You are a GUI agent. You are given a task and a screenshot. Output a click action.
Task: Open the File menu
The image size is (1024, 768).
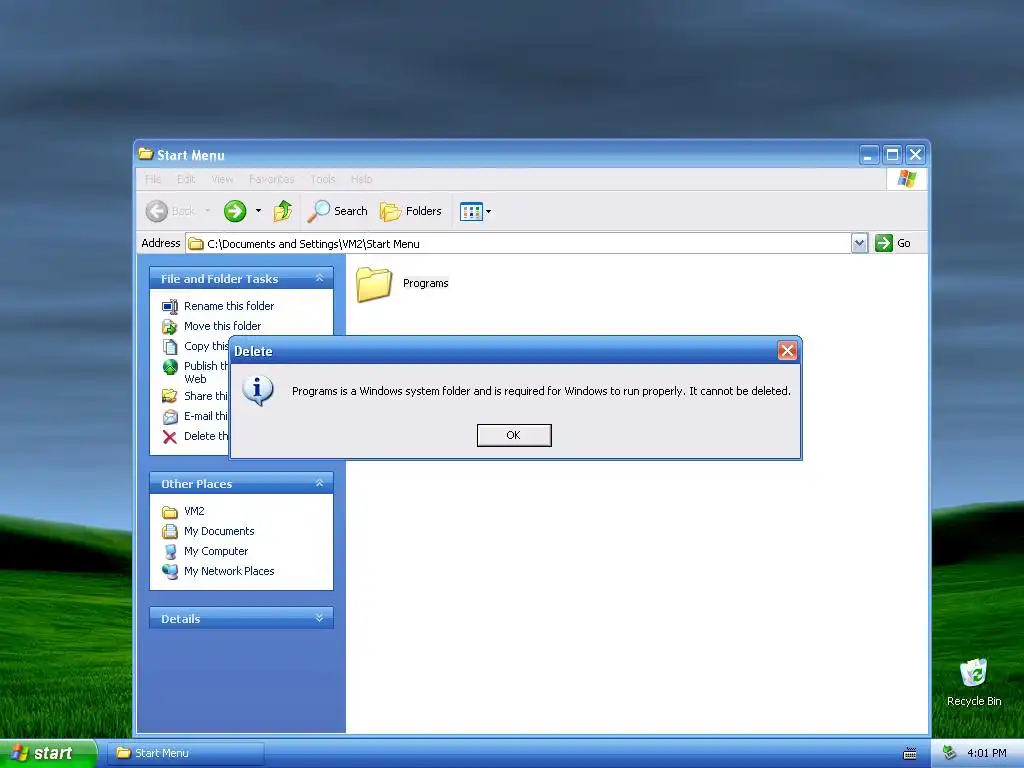(153, 179)
